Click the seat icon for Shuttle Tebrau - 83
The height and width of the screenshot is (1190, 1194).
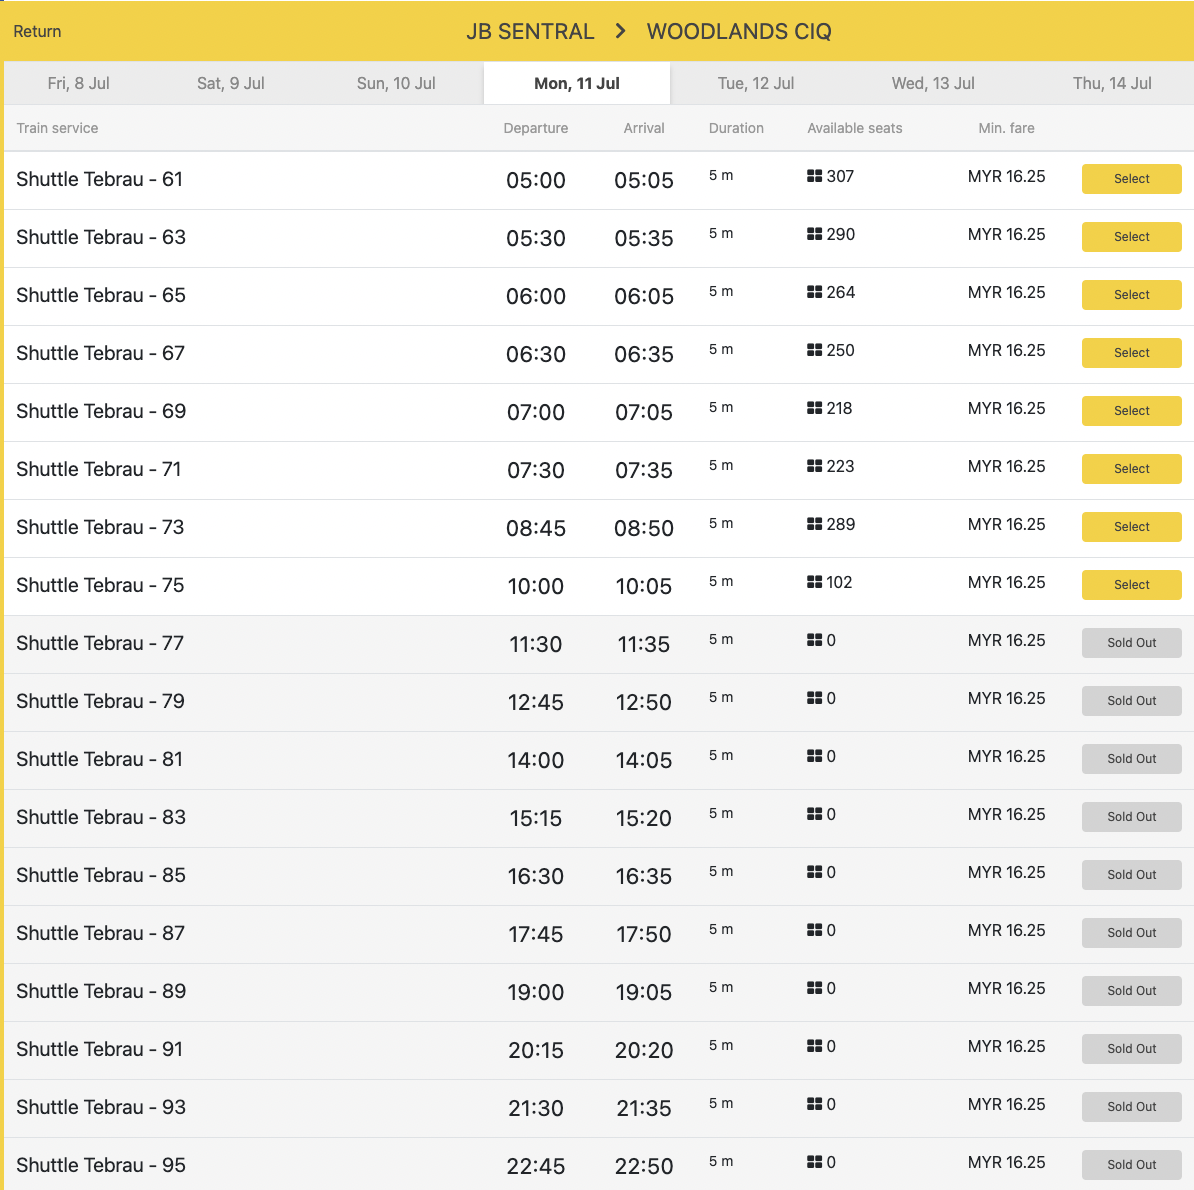(814, 814)
